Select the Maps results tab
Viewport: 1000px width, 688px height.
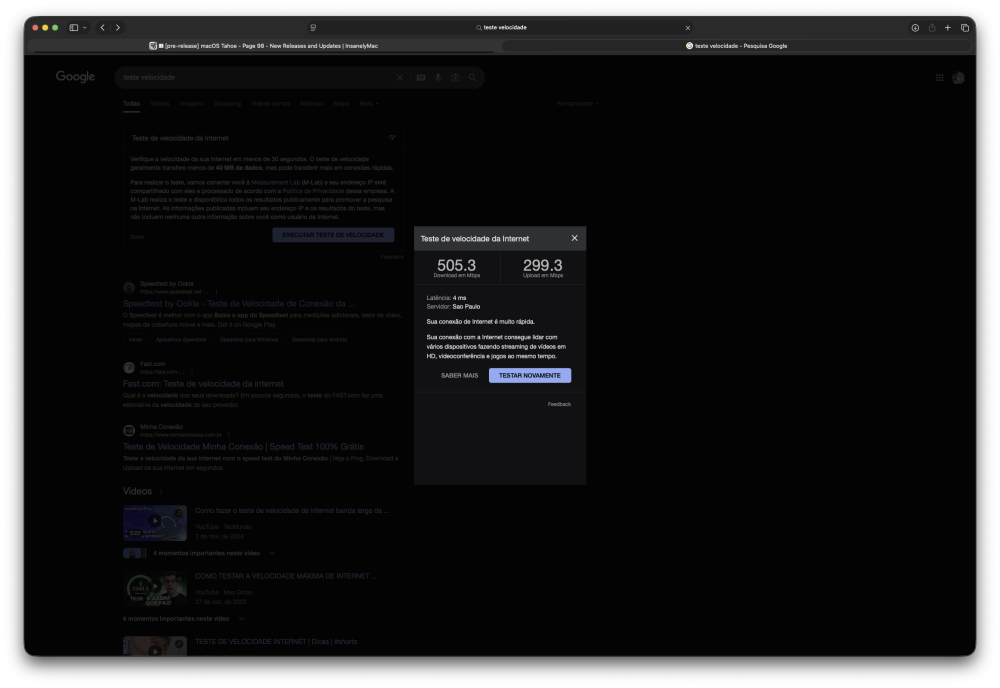(x=341, y=103)
